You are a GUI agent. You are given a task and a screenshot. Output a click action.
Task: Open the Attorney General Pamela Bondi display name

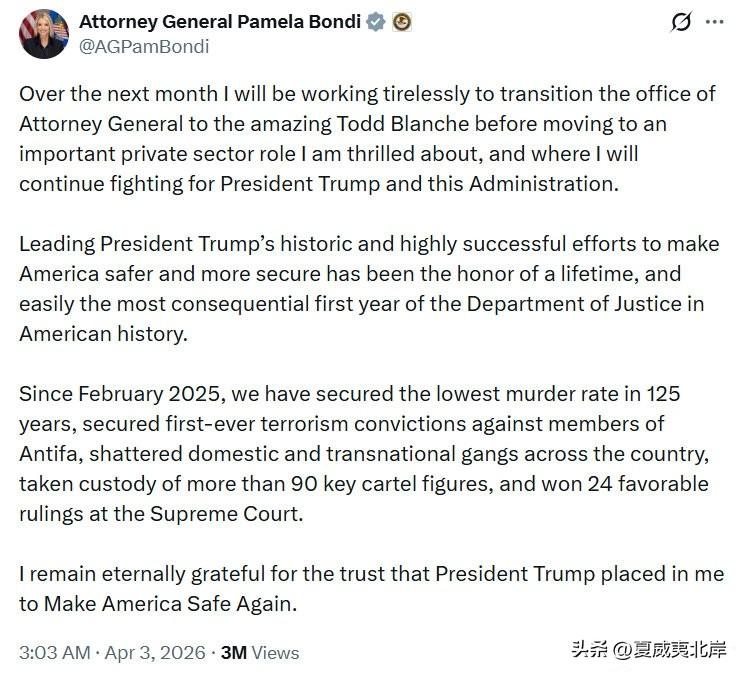(x=220, y=22)
